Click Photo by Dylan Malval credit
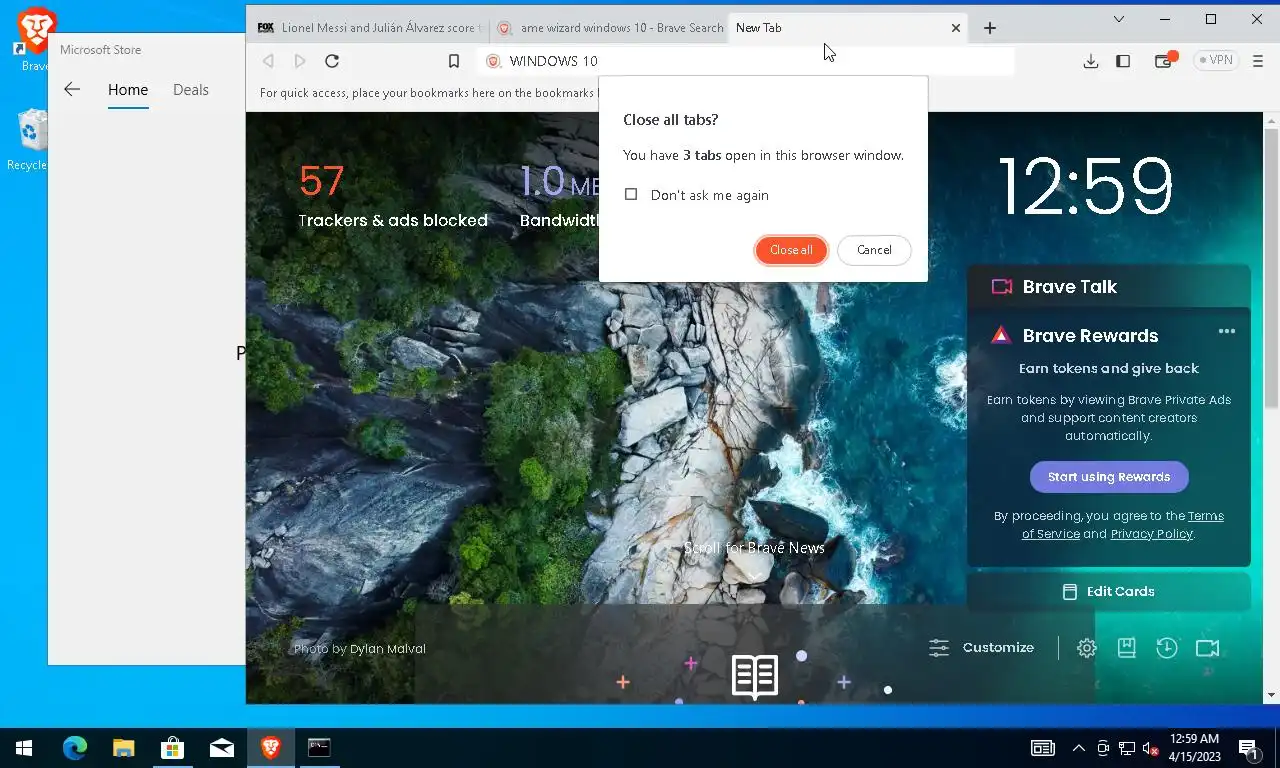 [360, 649]
